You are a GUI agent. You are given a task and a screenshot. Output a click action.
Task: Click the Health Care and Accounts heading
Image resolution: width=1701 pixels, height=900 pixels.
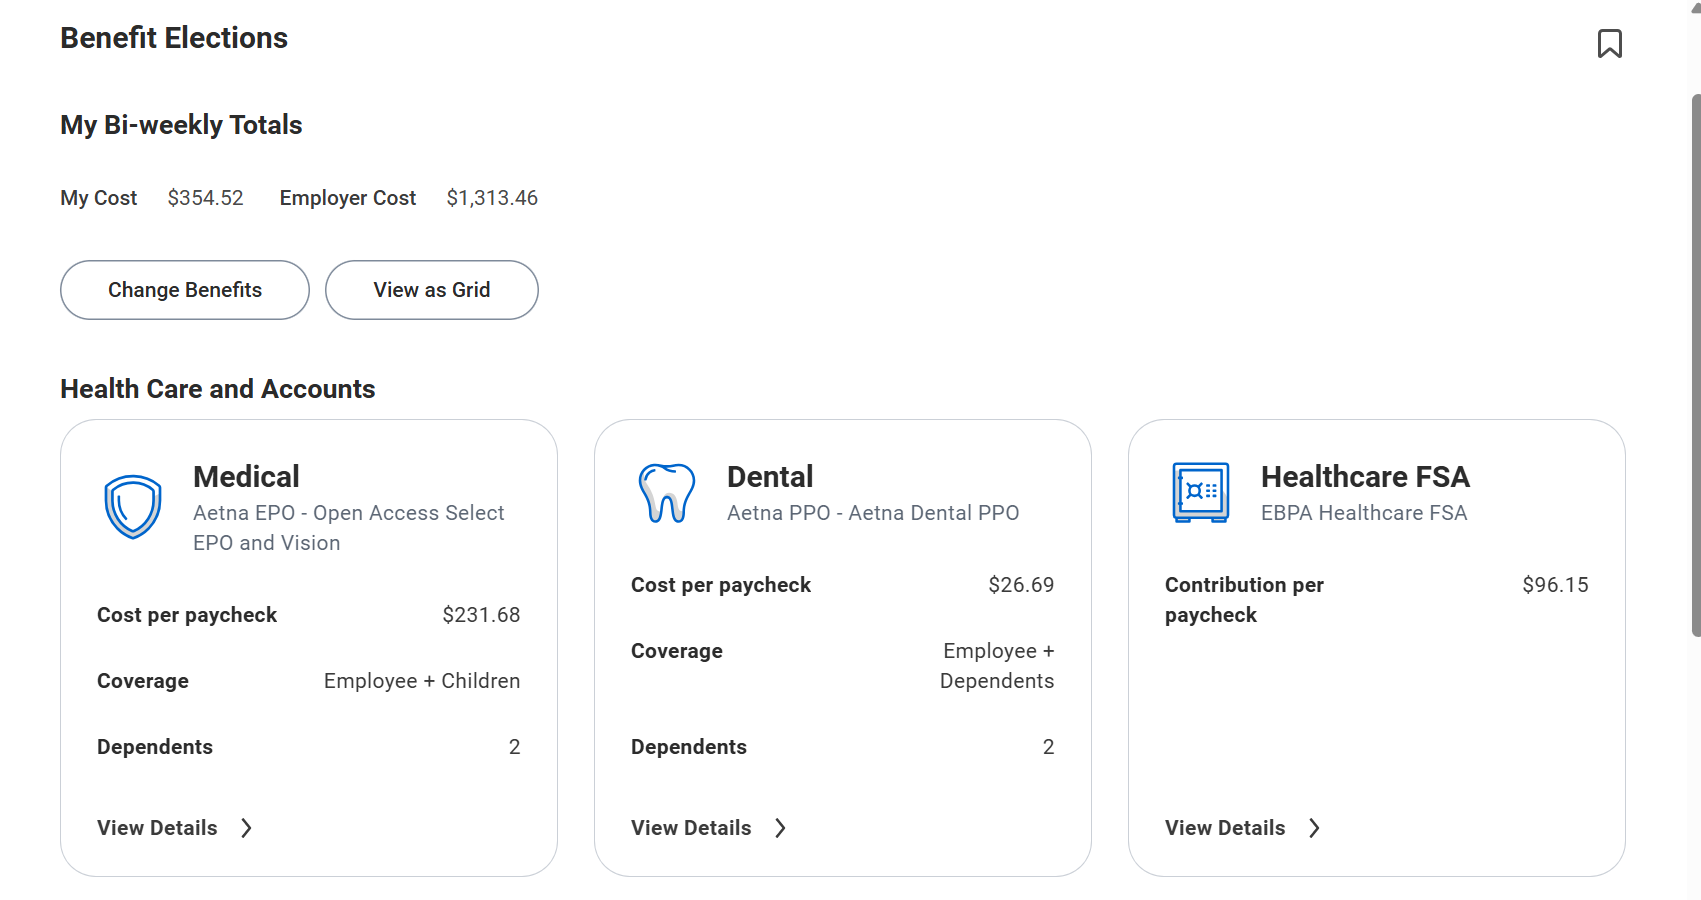click(x=217, y=389)
